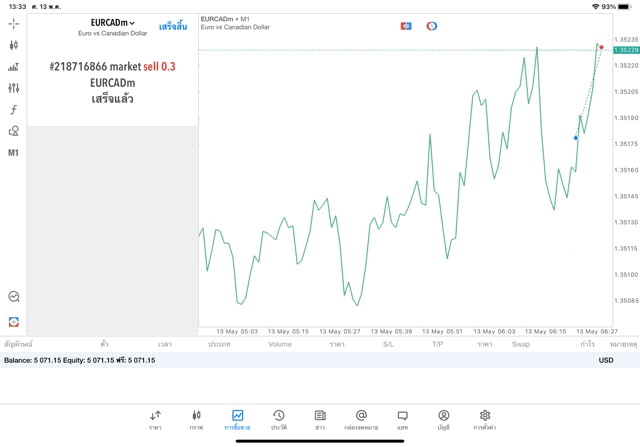Open the indicators list icon
The height and width of the screenshot is (447, 640).
13,67
